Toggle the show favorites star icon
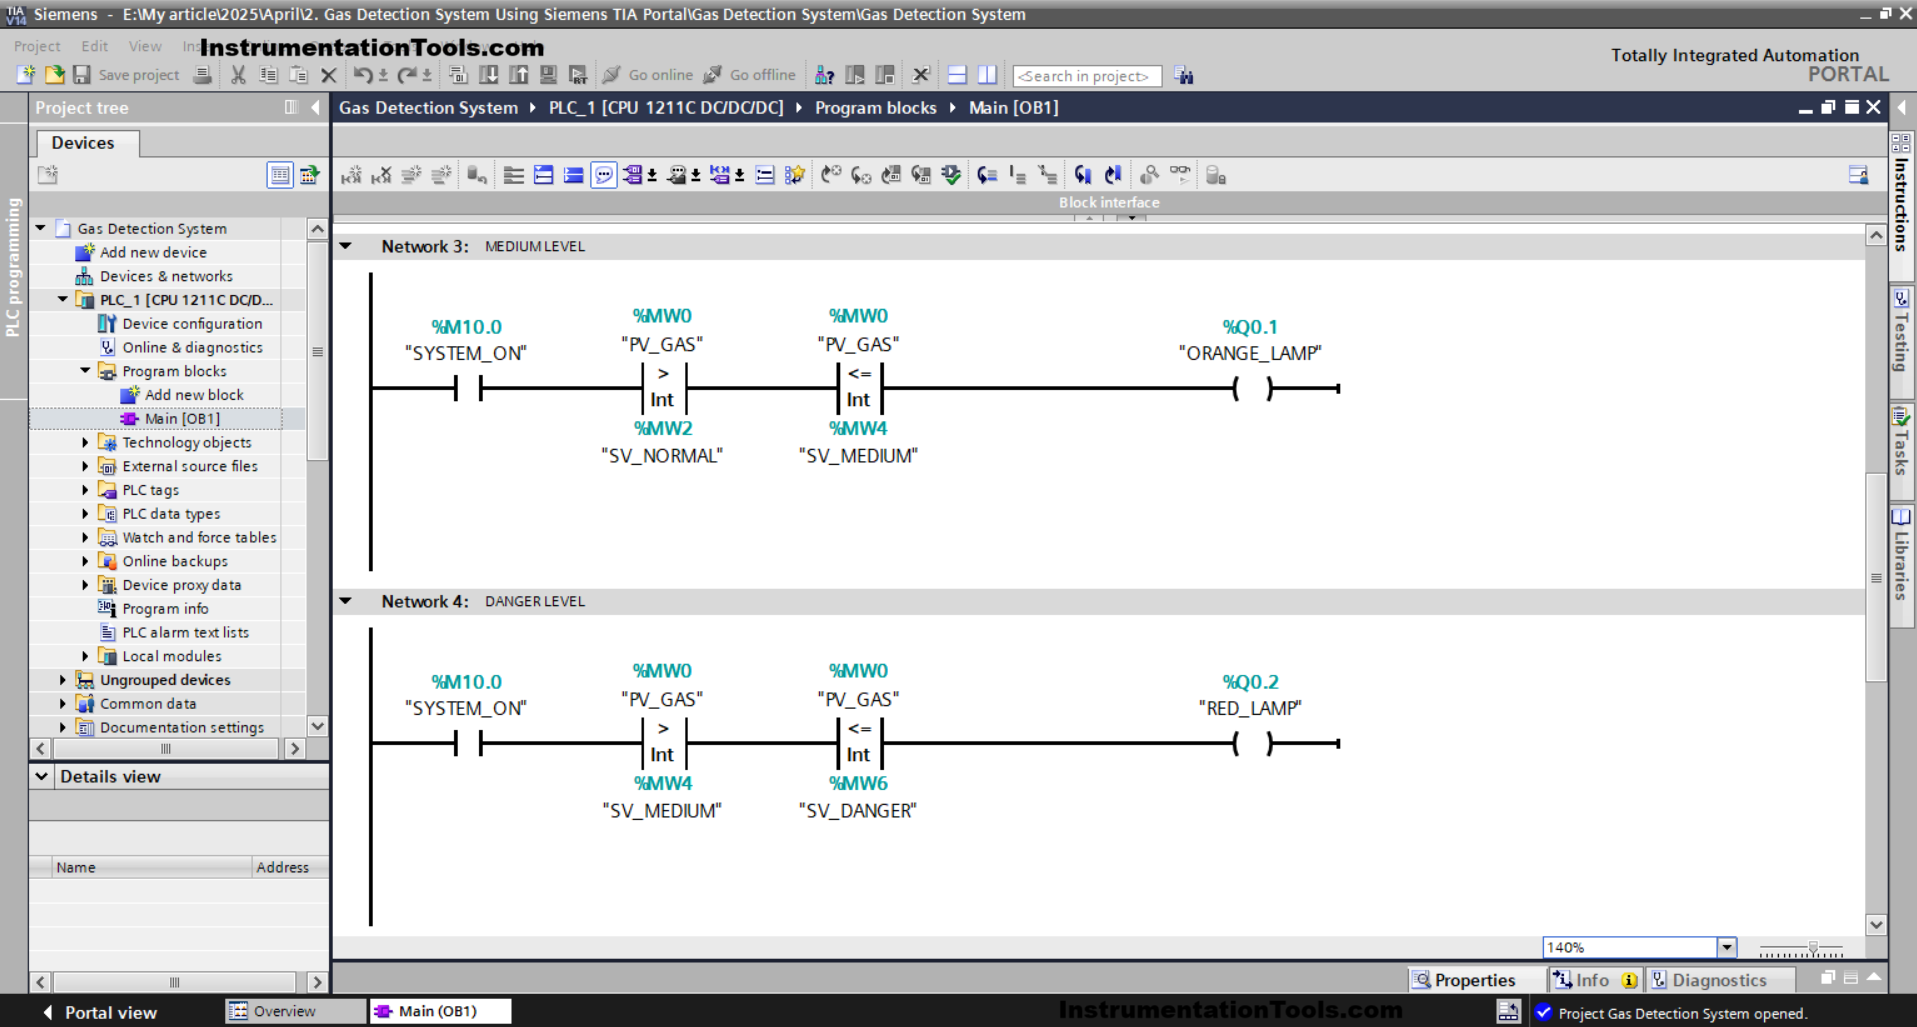The height and width of the screenshot is (1027, 1917). coord(795,176)
